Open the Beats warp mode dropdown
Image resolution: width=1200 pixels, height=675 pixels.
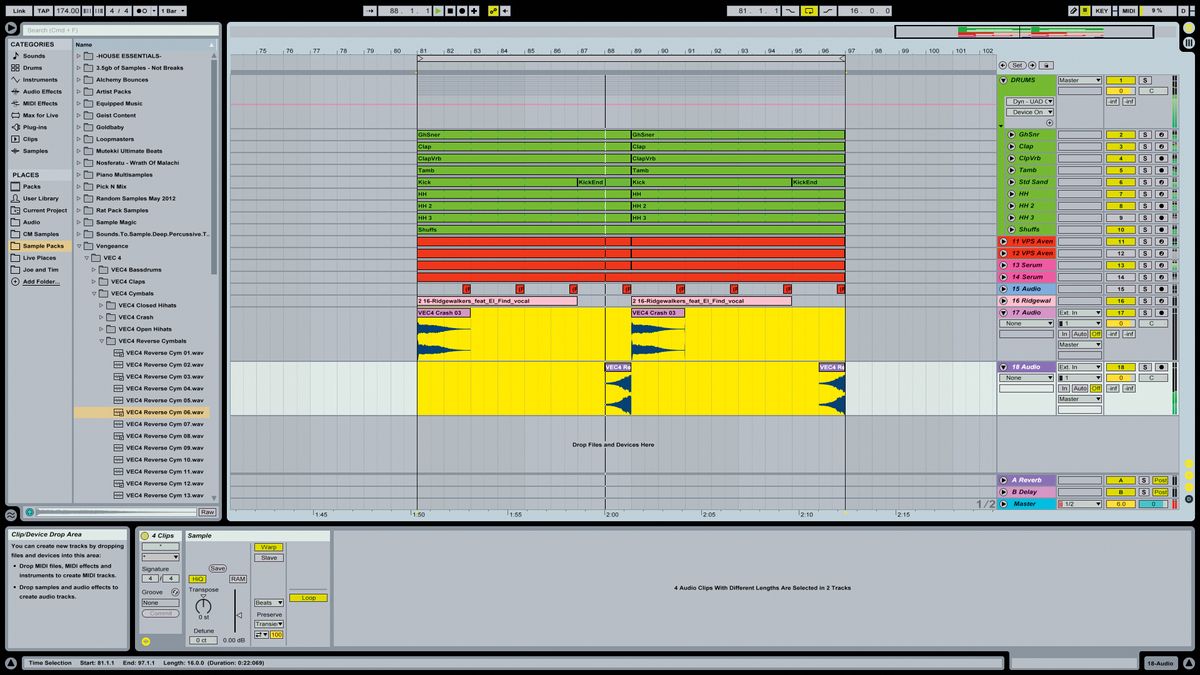pyautogui.click(x=268, y=603)
